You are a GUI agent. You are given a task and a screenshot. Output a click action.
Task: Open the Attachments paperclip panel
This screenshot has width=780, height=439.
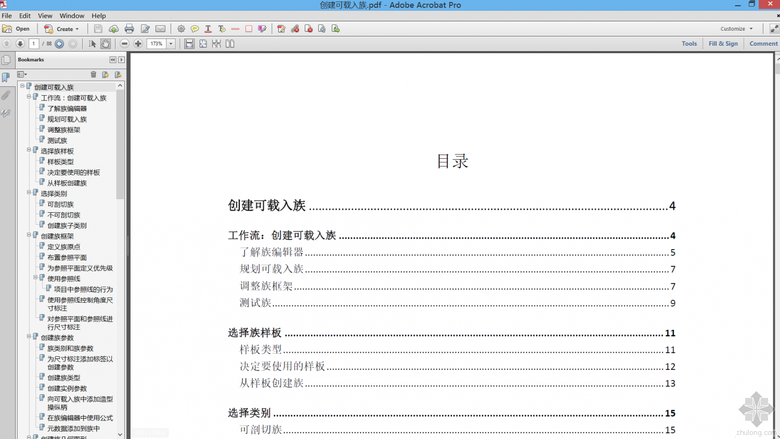tap(6, 95)
